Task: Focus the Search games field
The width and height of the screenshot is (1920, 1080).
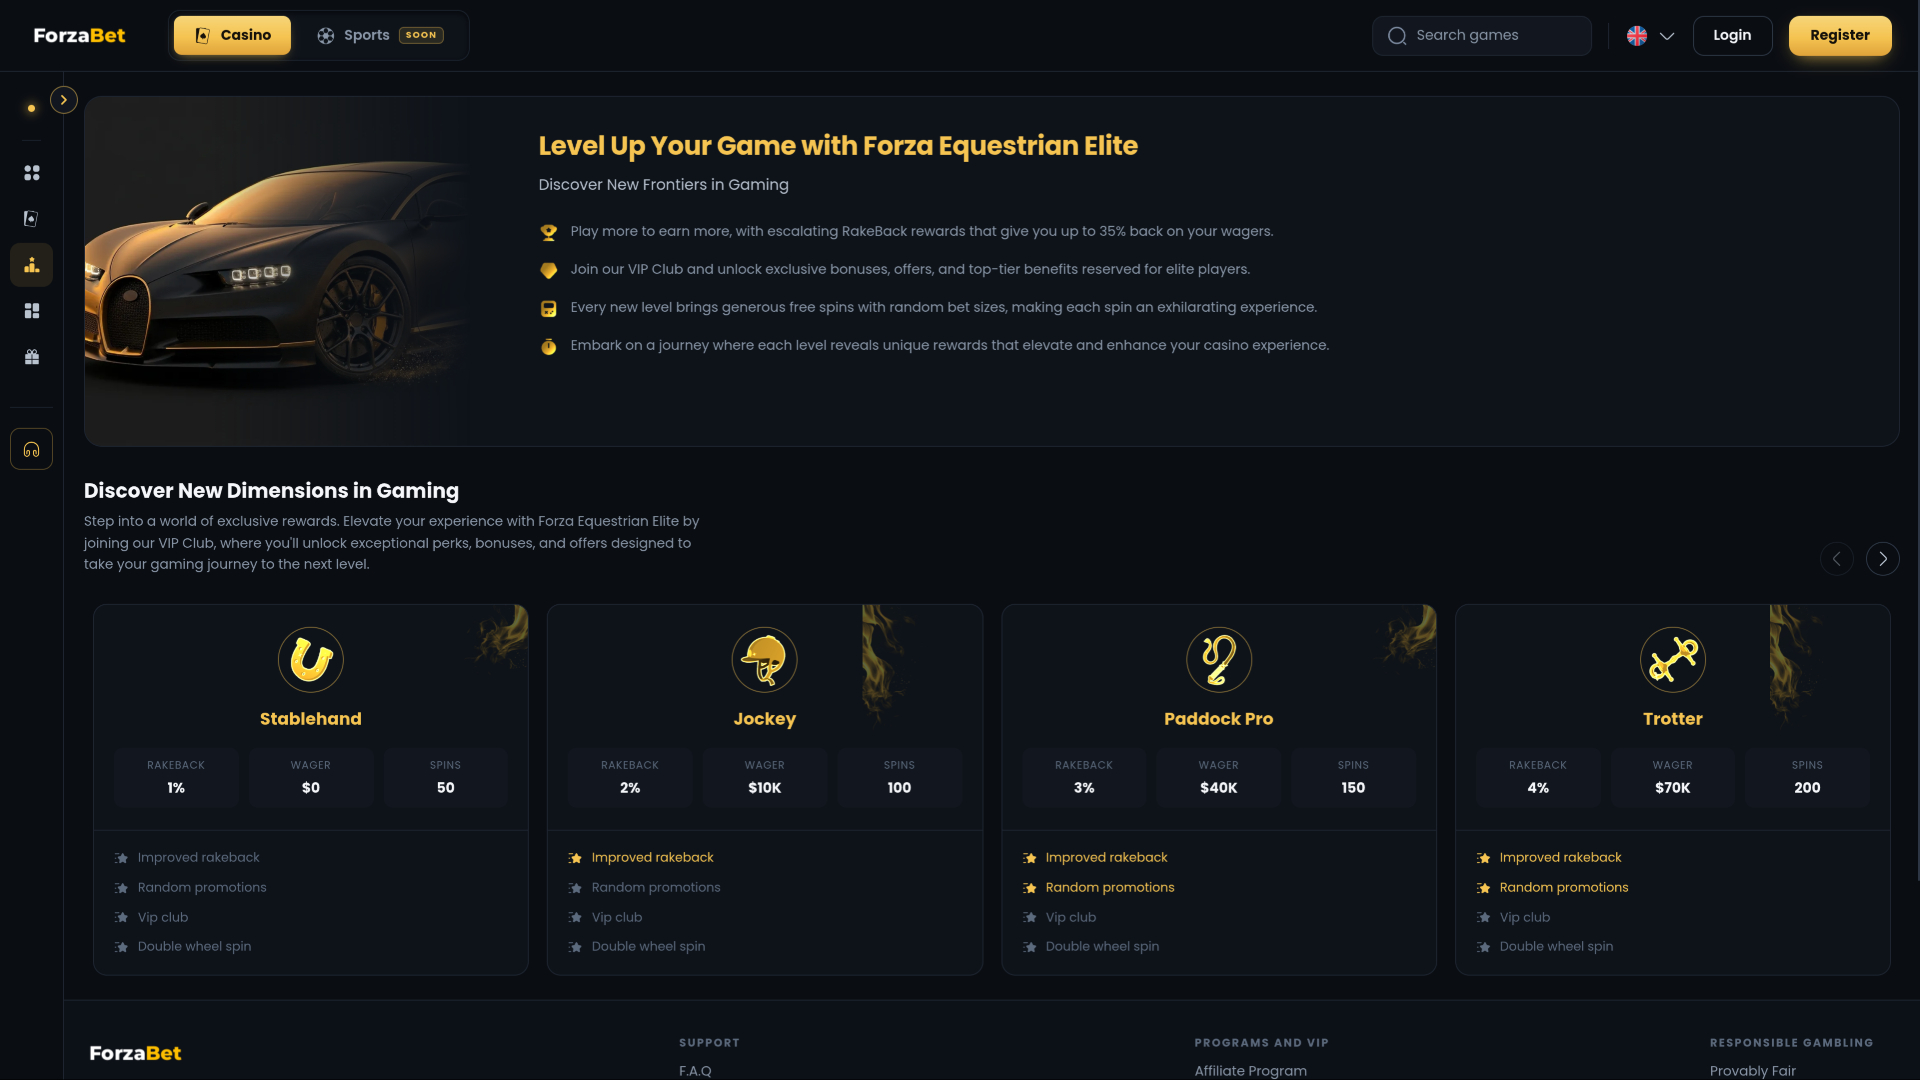Action: pyautogui.click(x=1482, y=36)
